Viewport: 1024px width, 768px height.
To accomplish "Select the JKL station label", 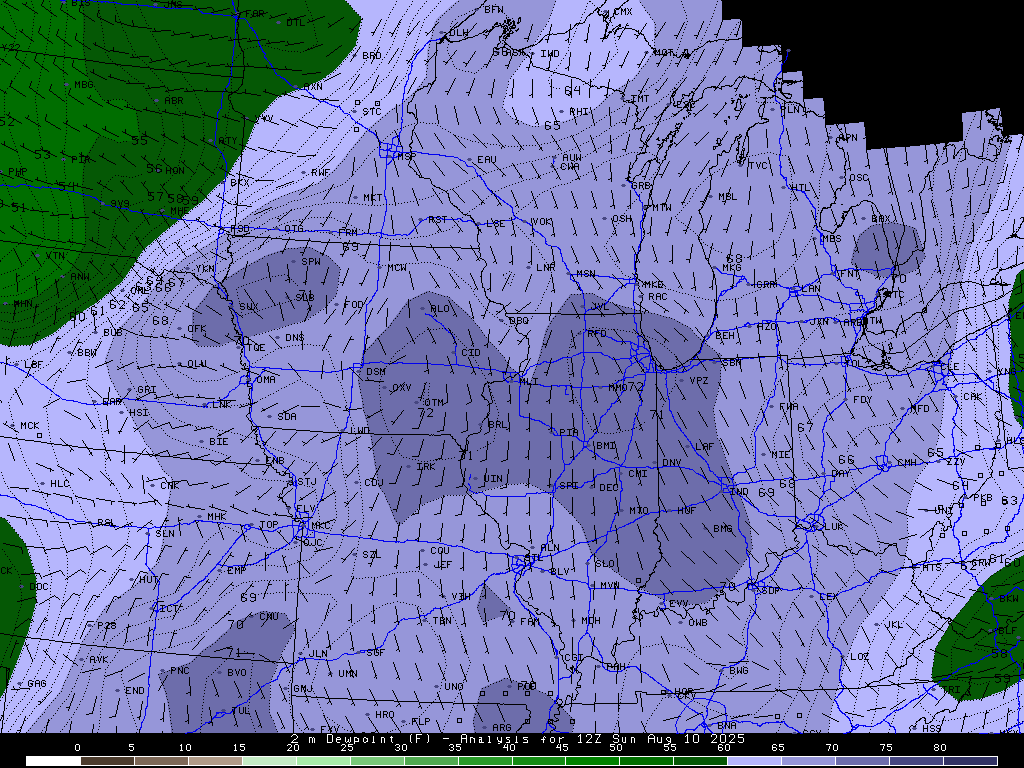I will 893,625.
